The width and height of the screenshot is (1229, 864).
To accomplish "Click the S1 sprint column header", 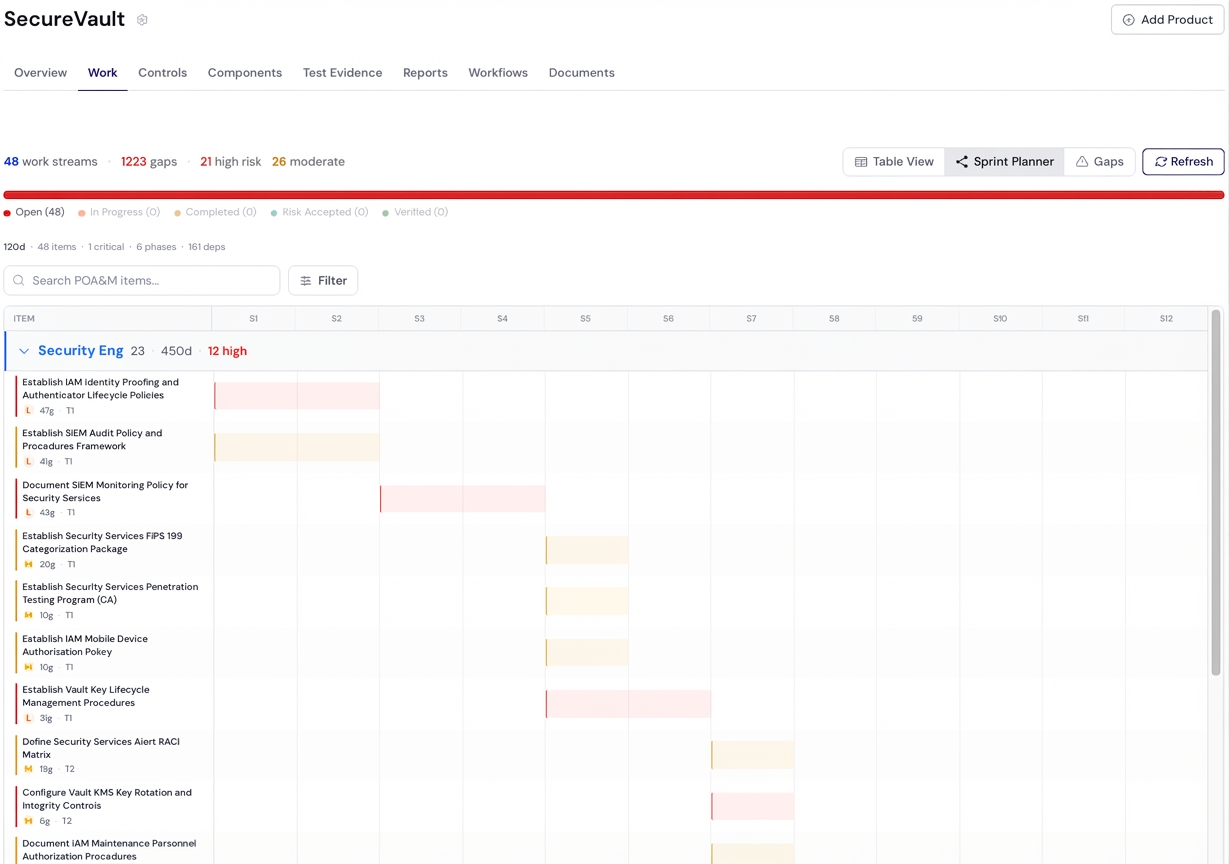I will point(253,319).
